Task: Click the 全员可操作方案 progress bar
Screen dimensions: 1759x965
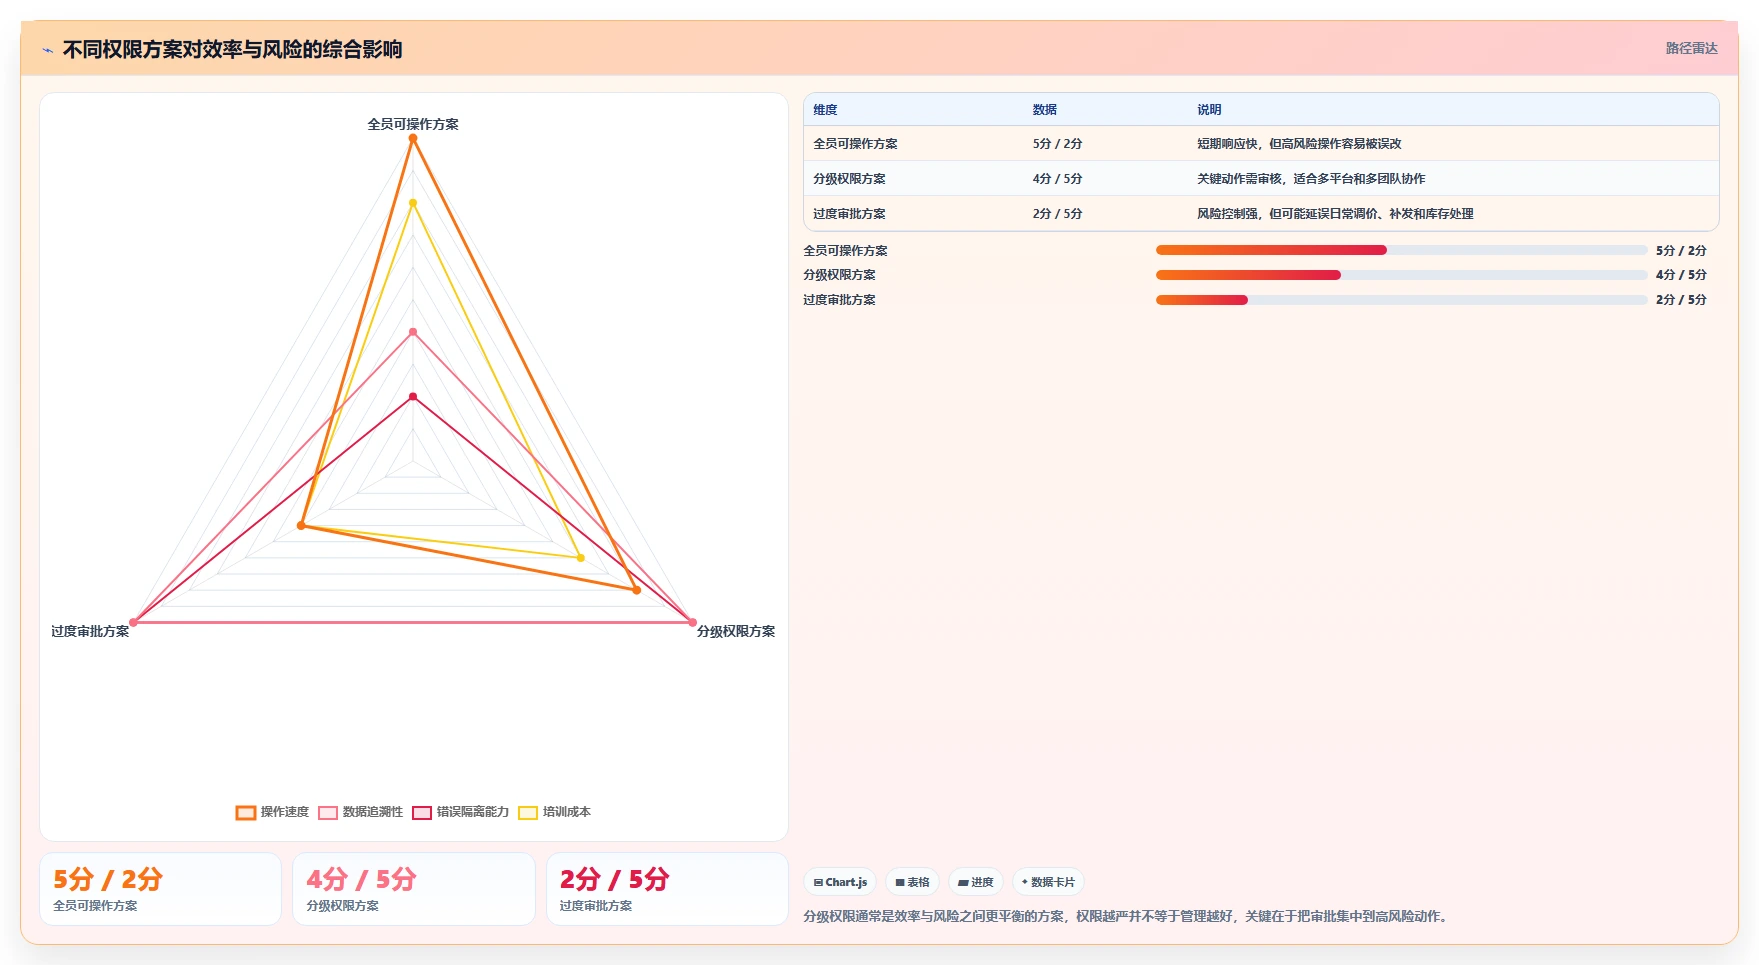Action: [1401, 250]
